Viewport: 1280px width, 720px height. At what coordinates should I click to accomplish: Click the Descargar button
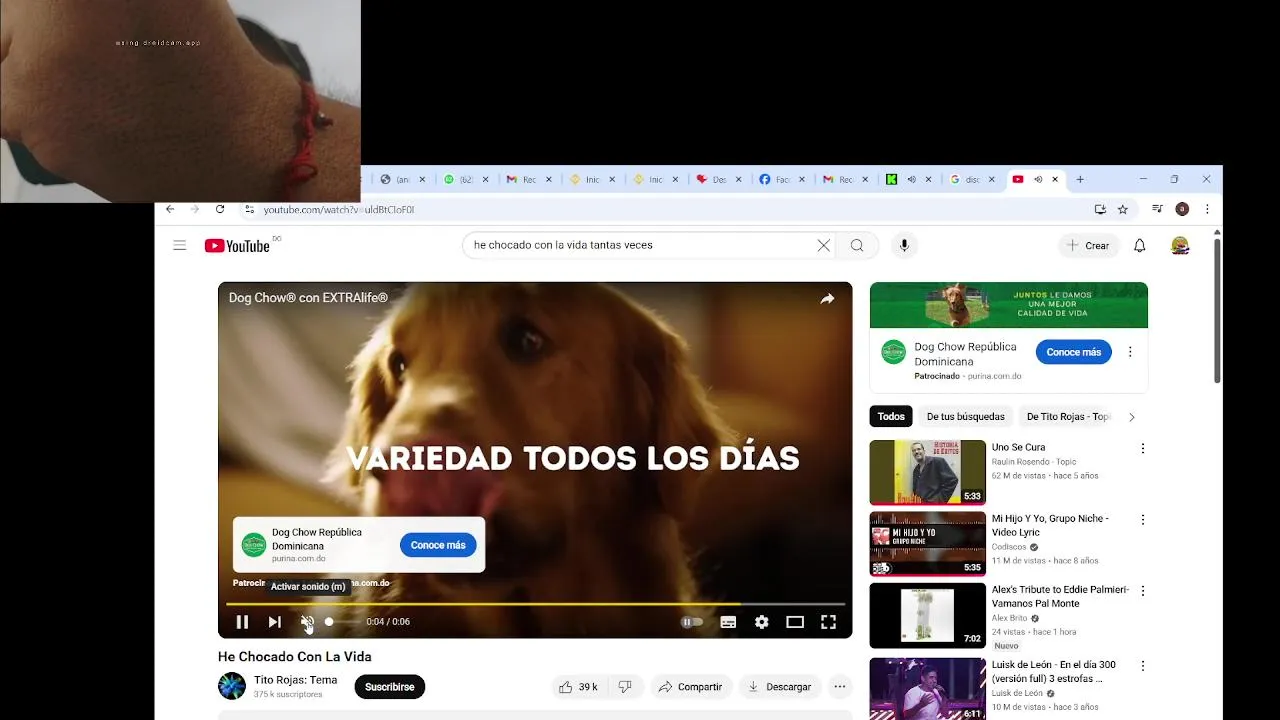(x=780, y=687)
